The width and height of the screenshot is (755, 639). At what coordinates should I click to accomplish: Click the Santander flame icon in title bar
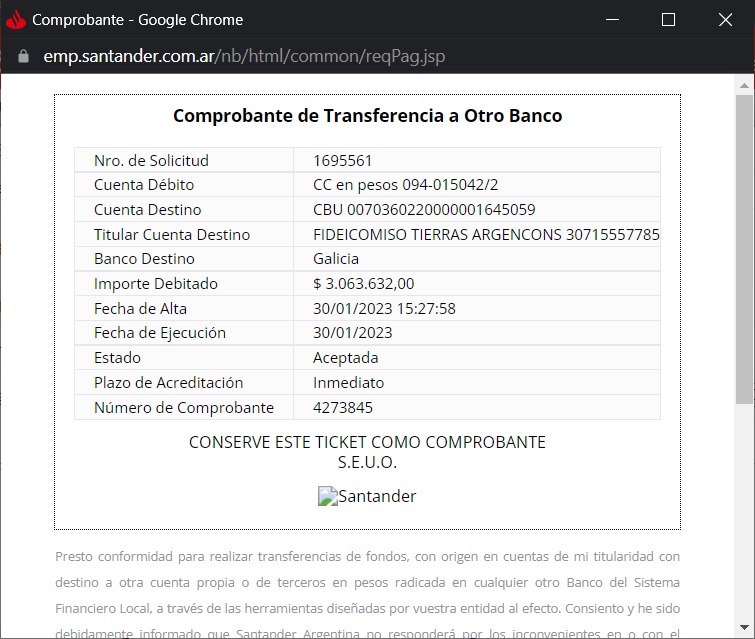coord(16,20)
